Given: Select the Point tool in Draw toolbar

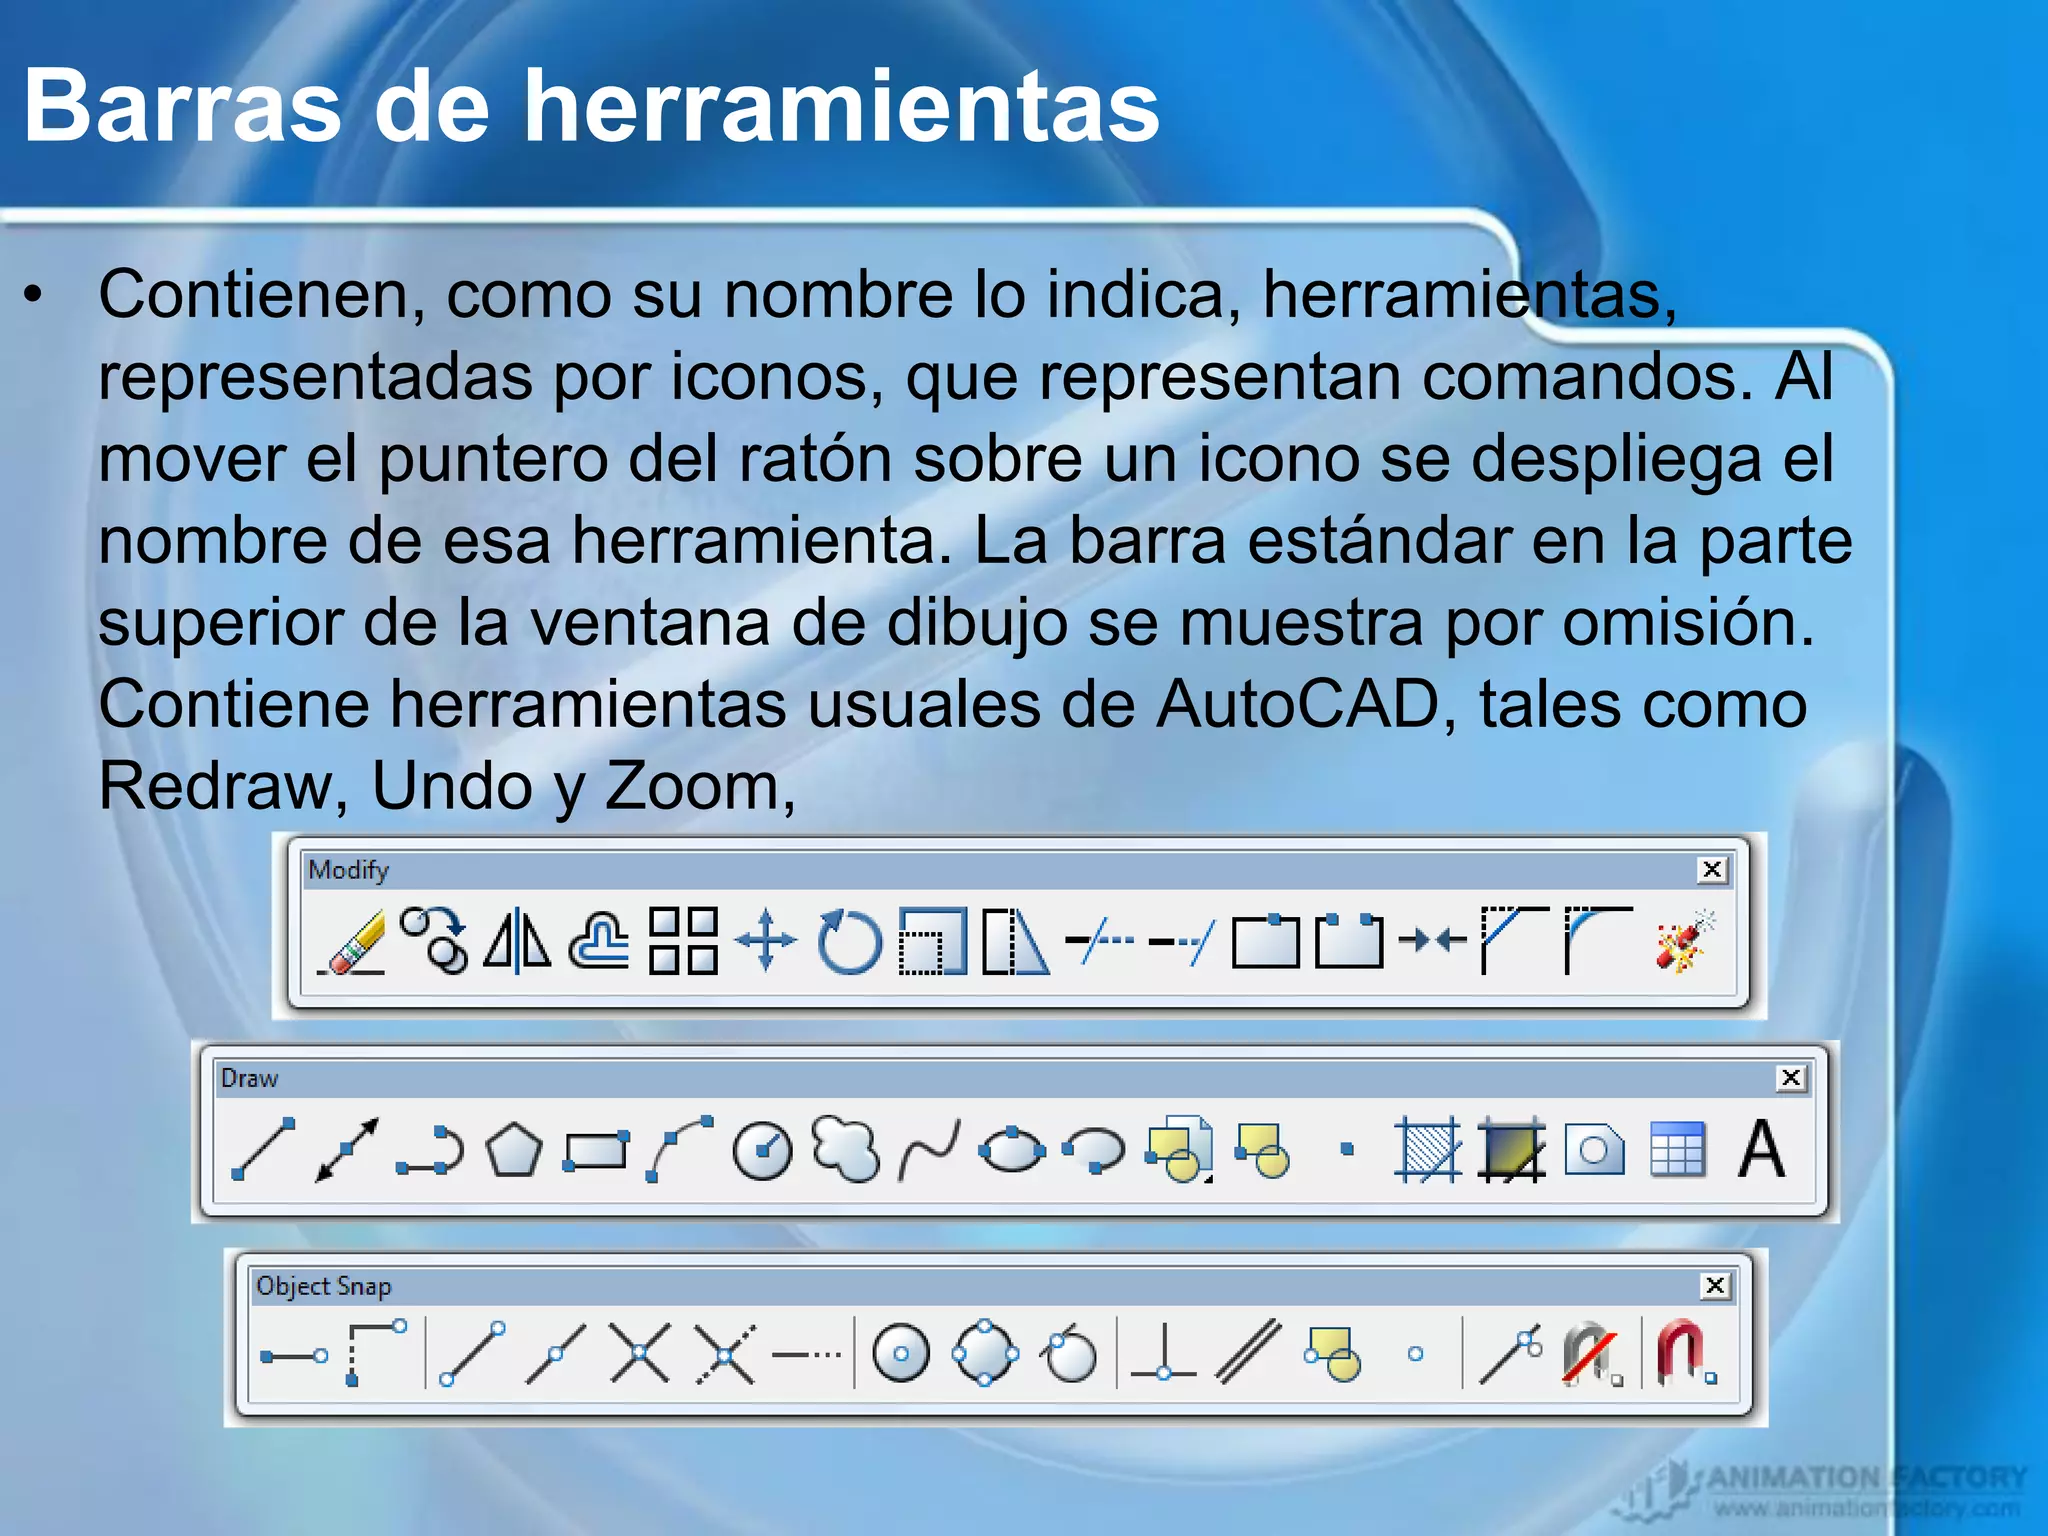Looking at the screenshot, I should 1347,1149.
